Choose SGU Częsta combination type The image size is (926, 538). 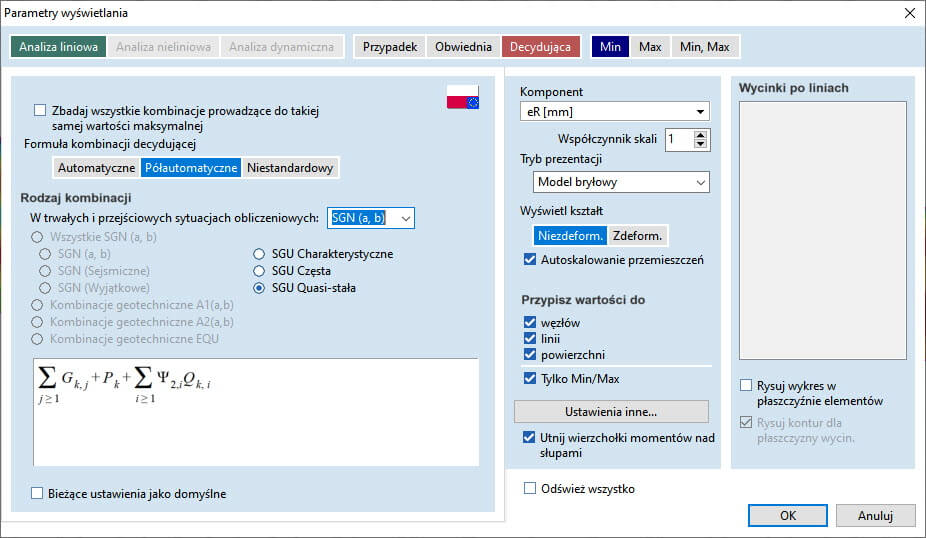261,271
